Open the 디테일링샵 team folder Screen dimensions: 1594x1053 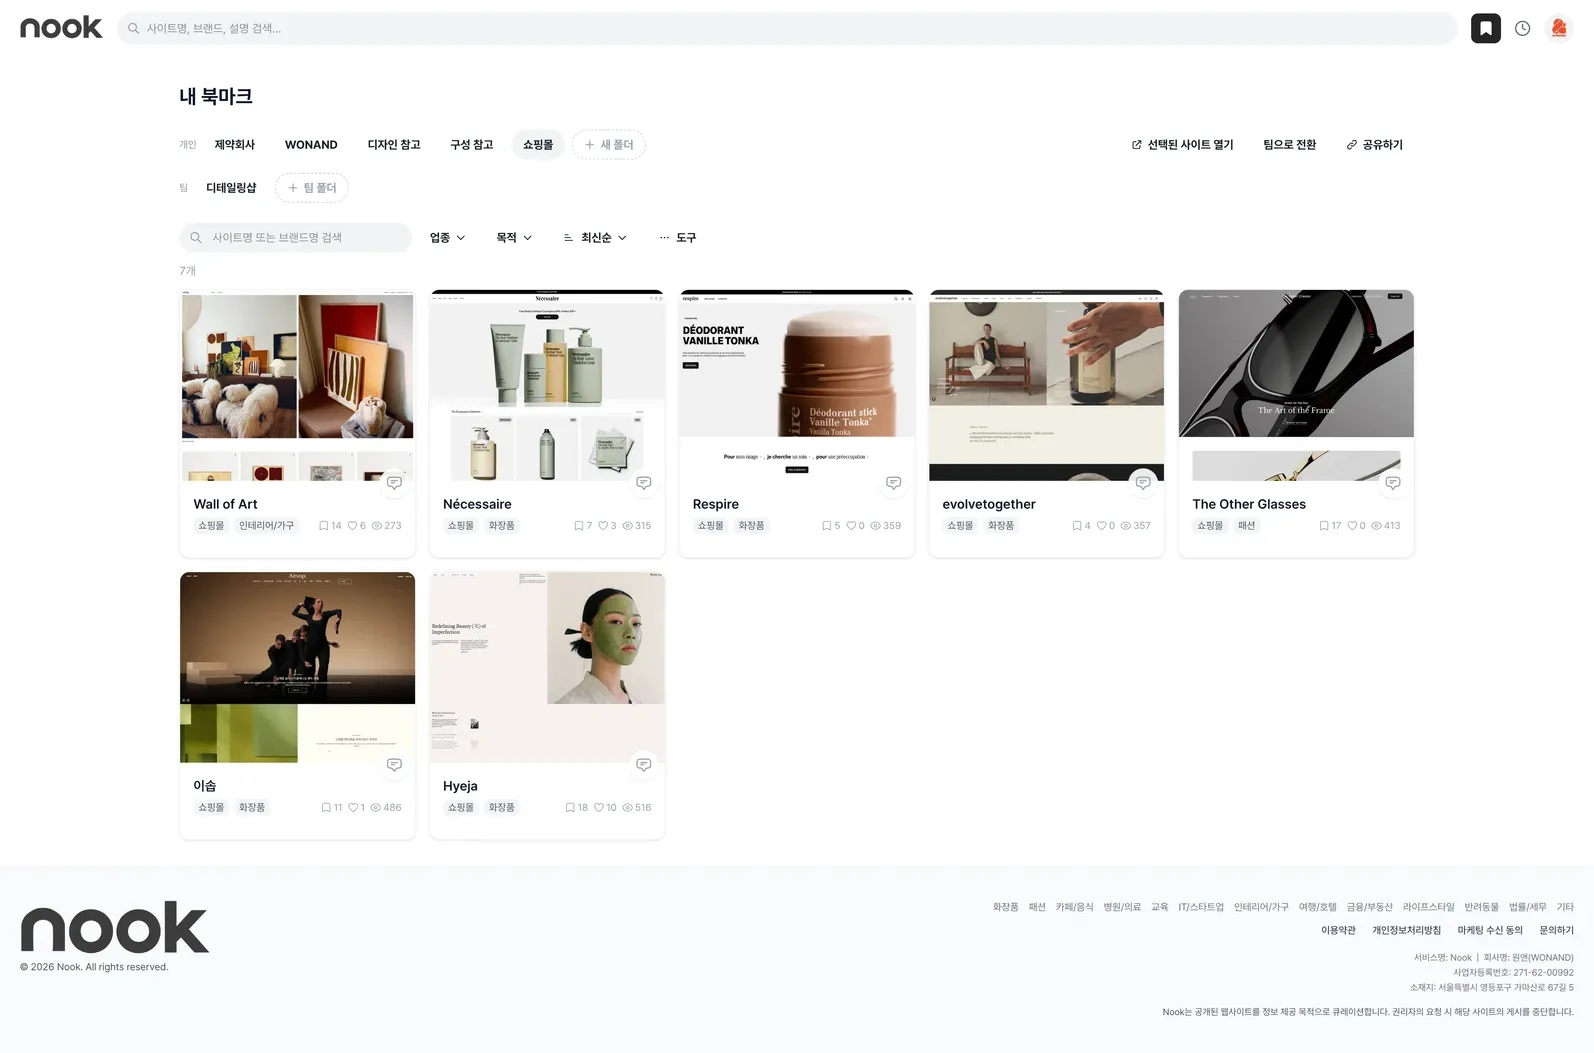click(231, 188)
